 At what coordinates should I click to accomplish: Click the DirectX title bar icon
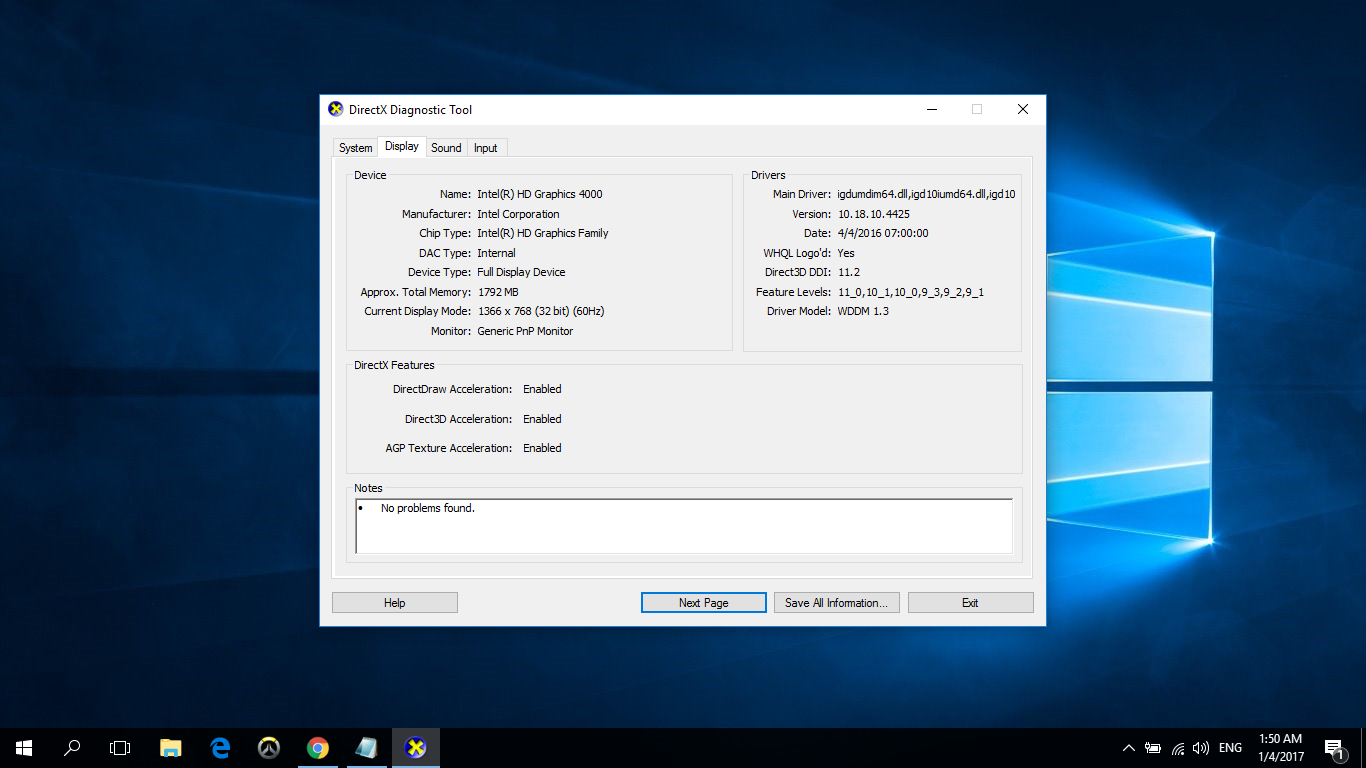coord(336,109)
